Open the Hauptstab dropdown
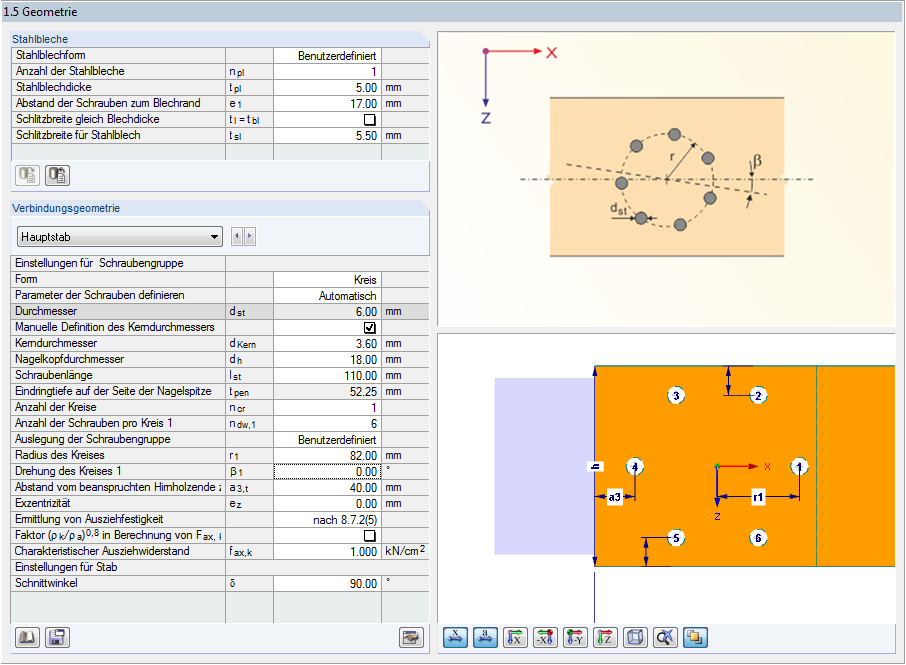Image resolution: width=906 pixels, height=665 pixels. point(120,236)
